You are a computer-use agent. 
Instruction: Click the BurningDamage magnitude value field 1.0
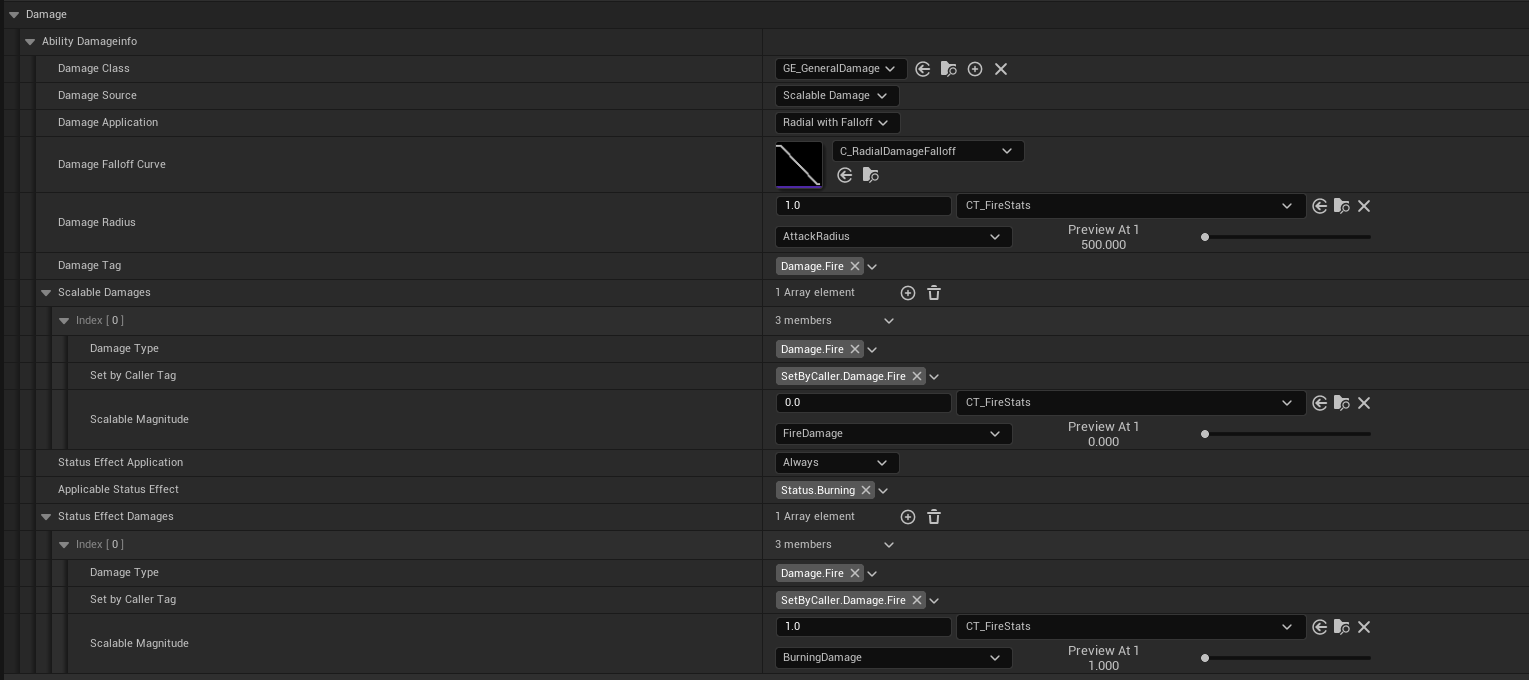coord(863,627)
